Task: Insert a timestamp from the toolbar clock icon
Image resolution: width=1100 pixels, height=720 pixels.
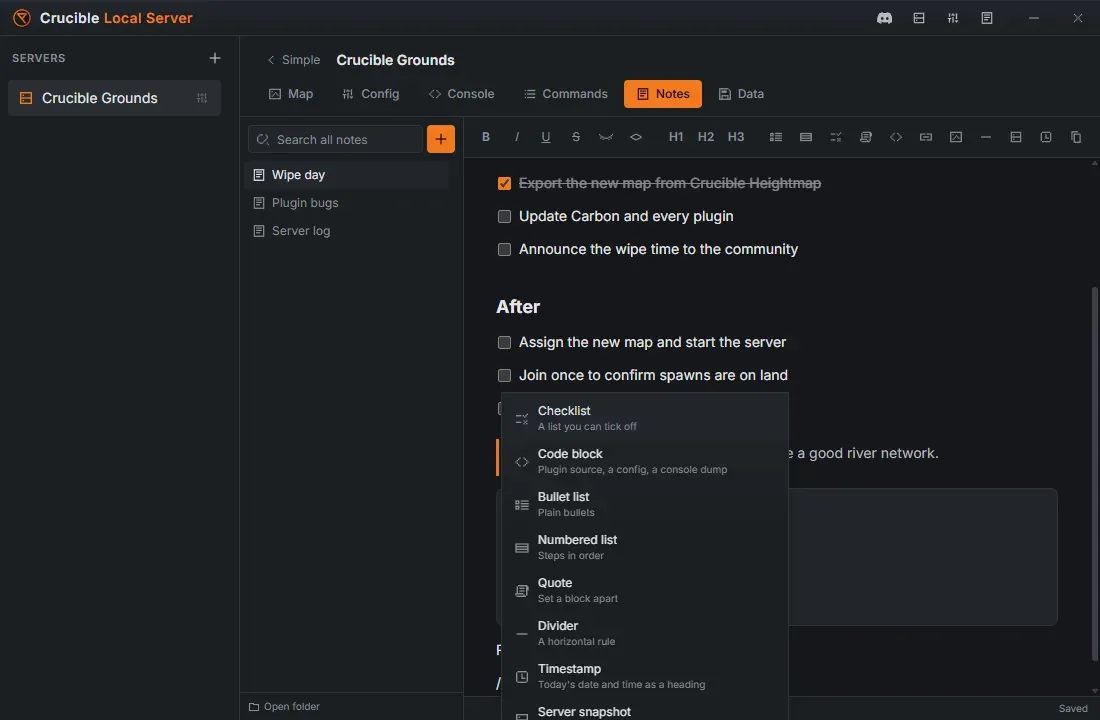Action: 1046,137
